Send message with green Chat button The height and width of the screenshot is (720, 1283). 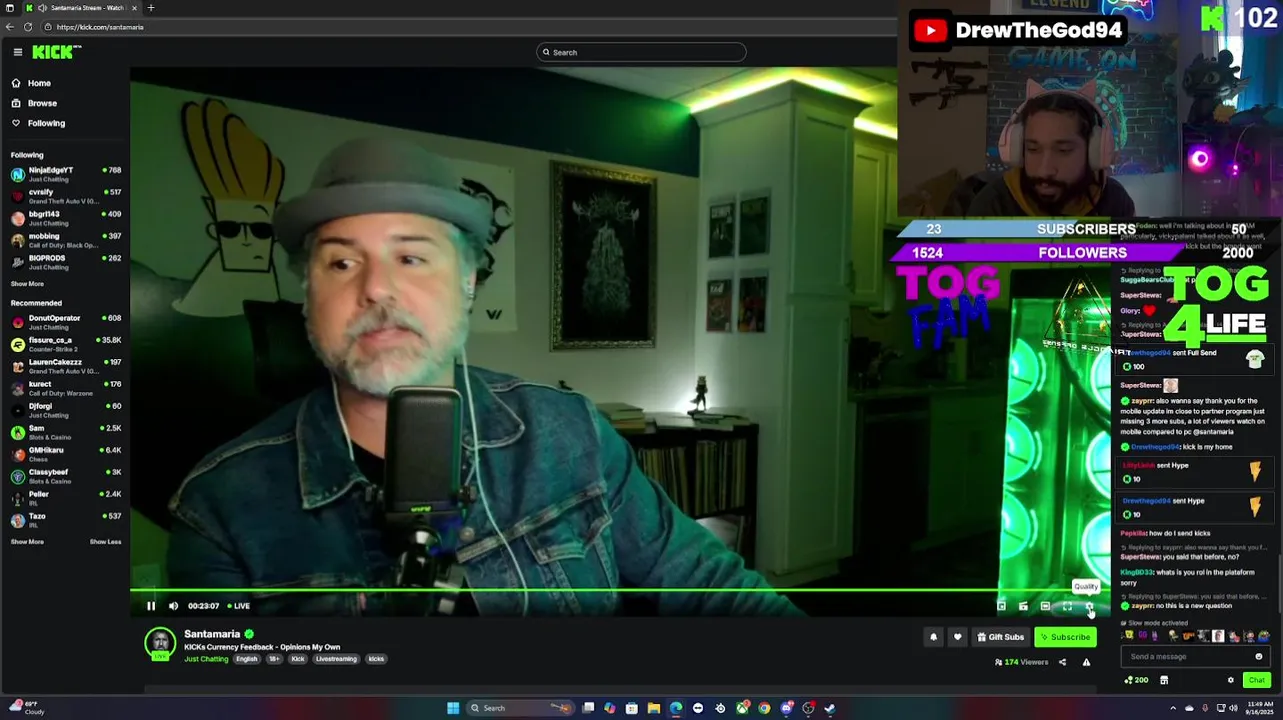pyautogui.click(x=1257, y=680)
